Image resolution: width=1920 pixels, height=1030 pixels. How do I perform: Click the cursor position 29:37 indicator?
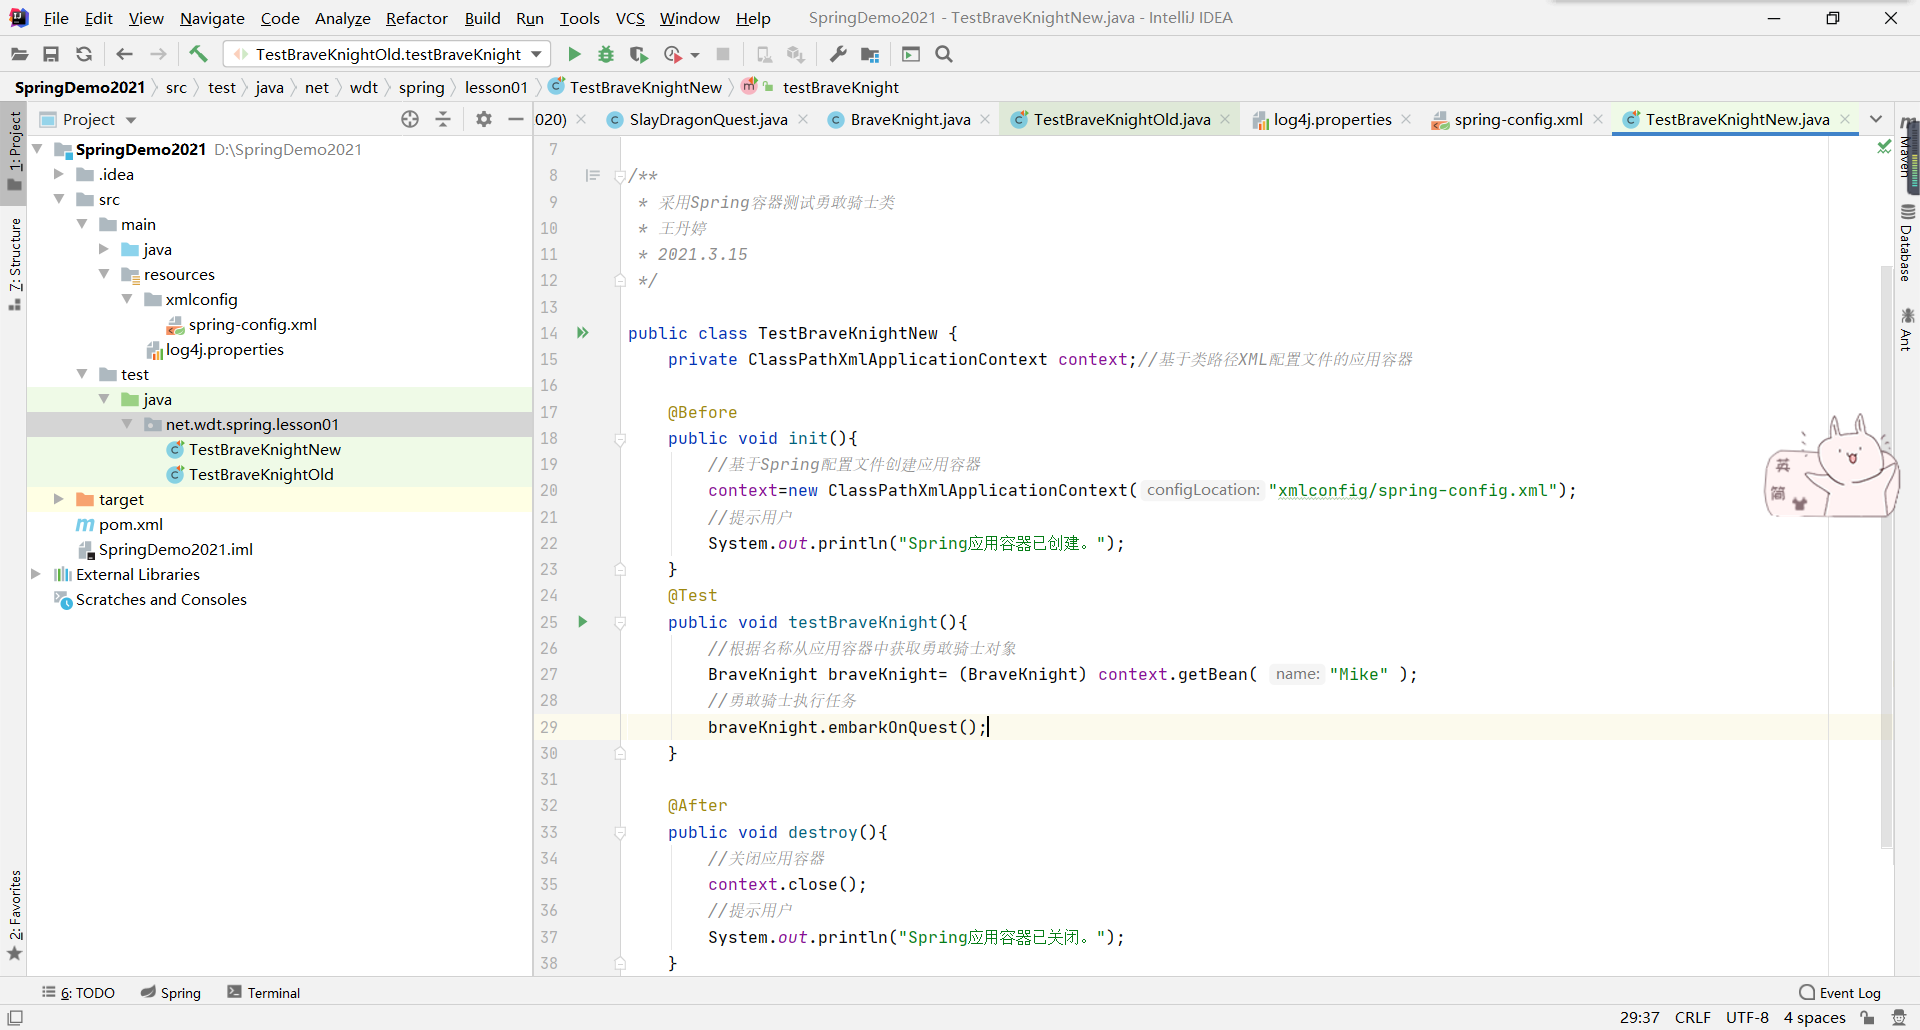tap(1639, 1018)
